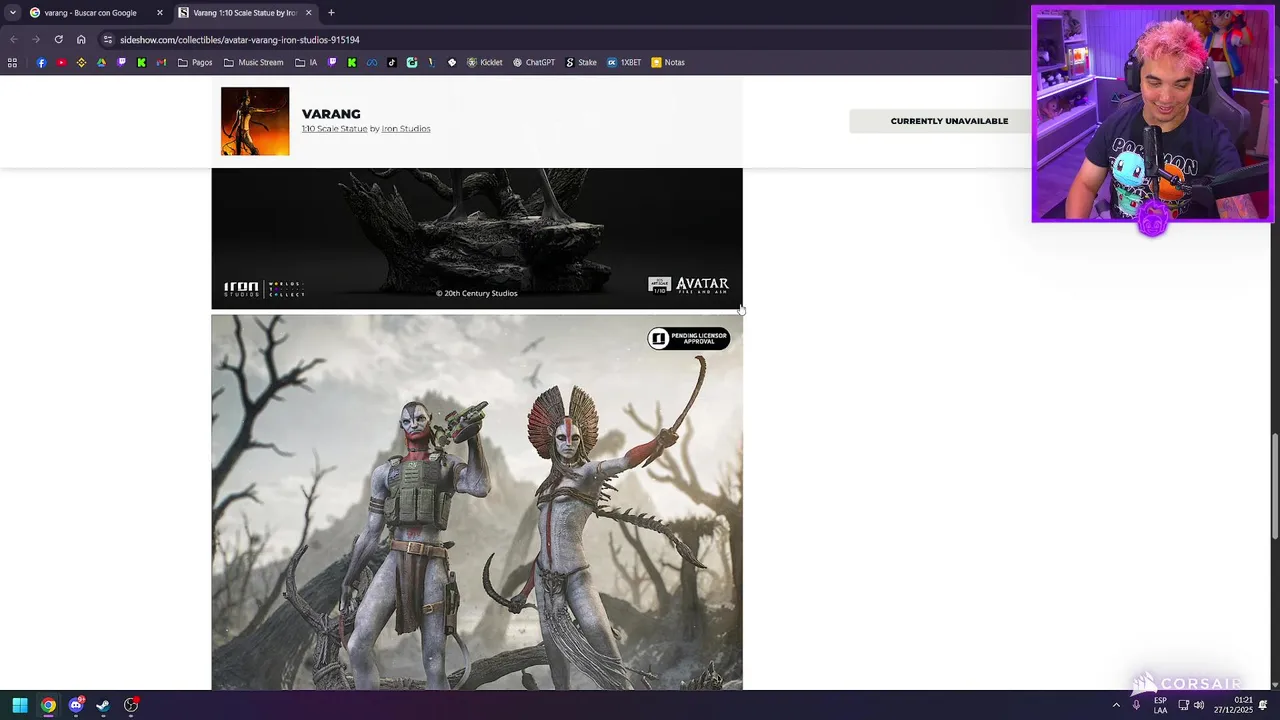This screenshot has width=1280, height=720.
Task: Go back to the previous page
Action: point(13,39)
